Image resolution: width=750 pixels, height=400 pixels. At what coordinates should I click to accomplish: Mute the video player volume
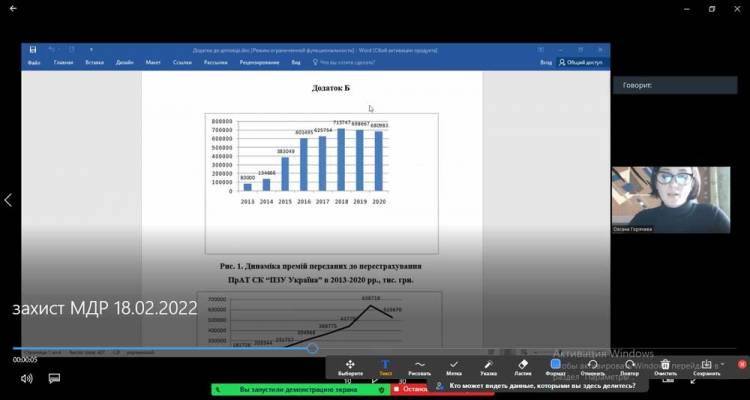pyautogui.click(x=26, y=379)
